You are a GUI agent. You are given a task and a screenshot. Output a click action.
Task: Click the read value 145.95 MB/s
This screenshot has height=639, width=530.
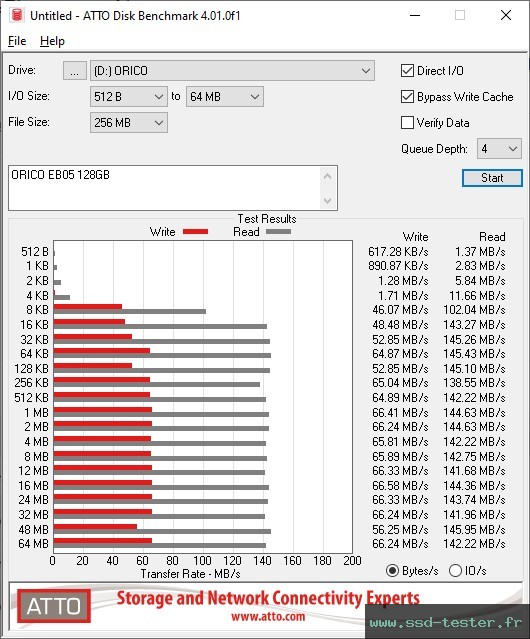coord(474,529)
